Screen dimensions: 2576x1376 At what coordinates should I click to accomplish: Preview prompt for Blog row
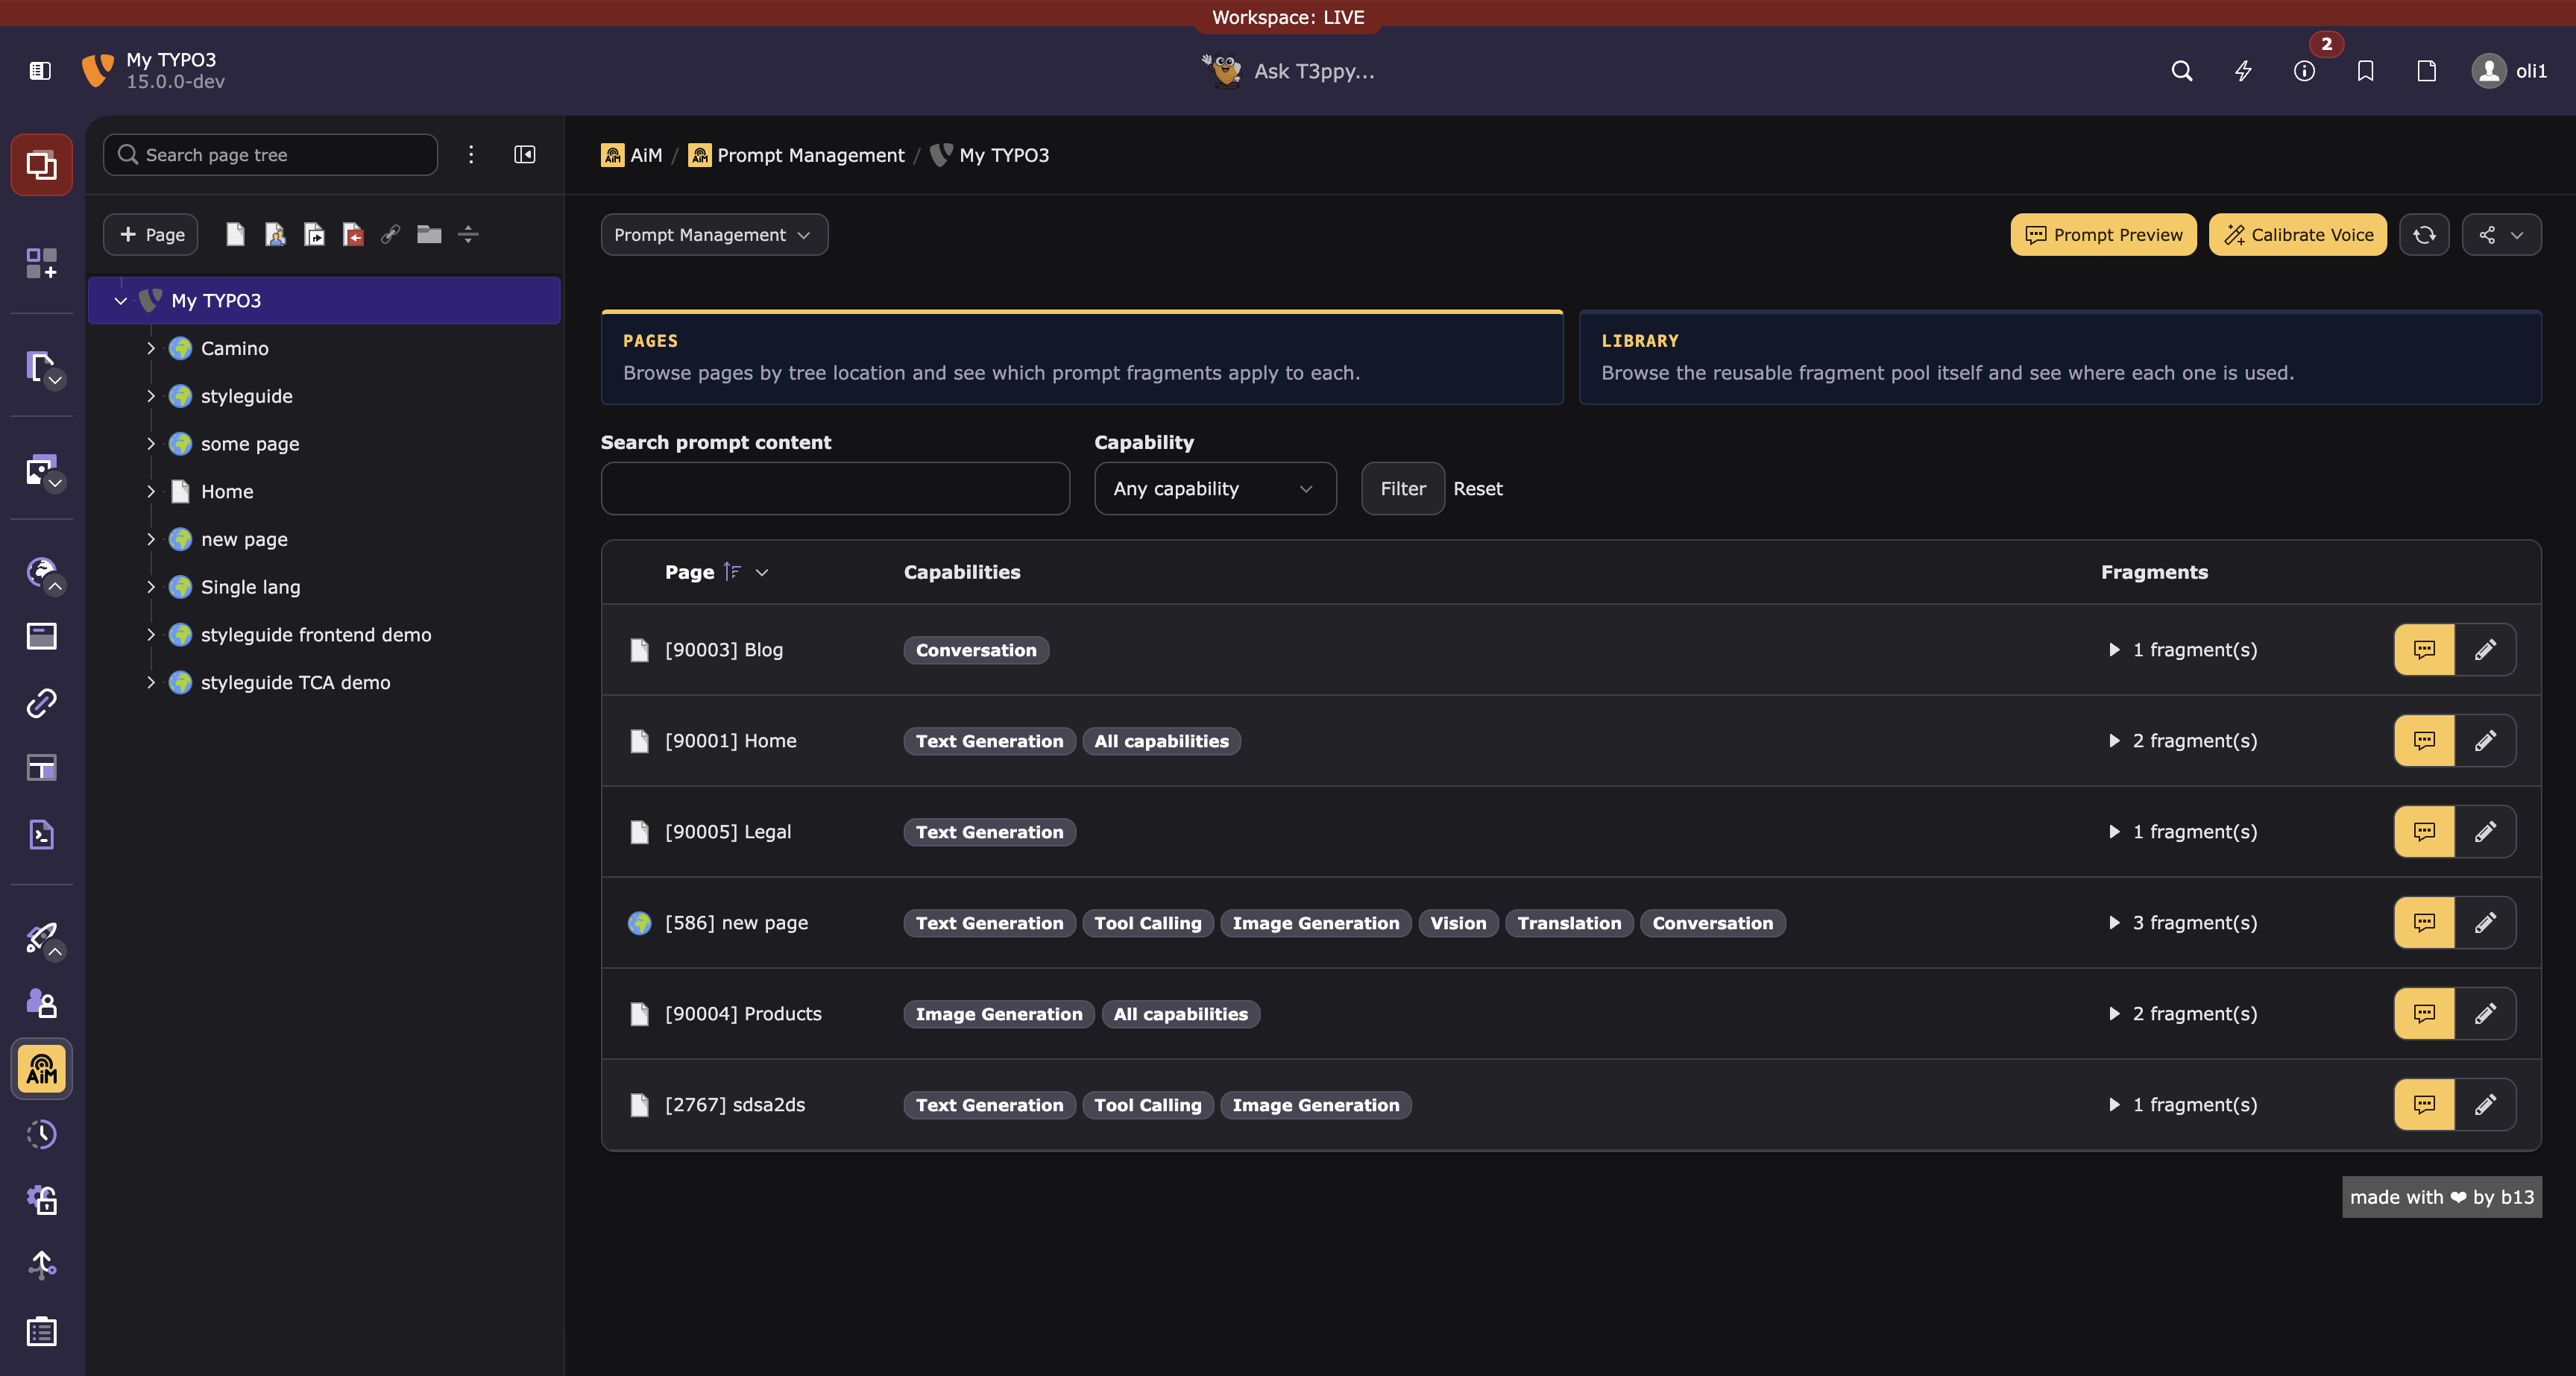pos(2424,650)
